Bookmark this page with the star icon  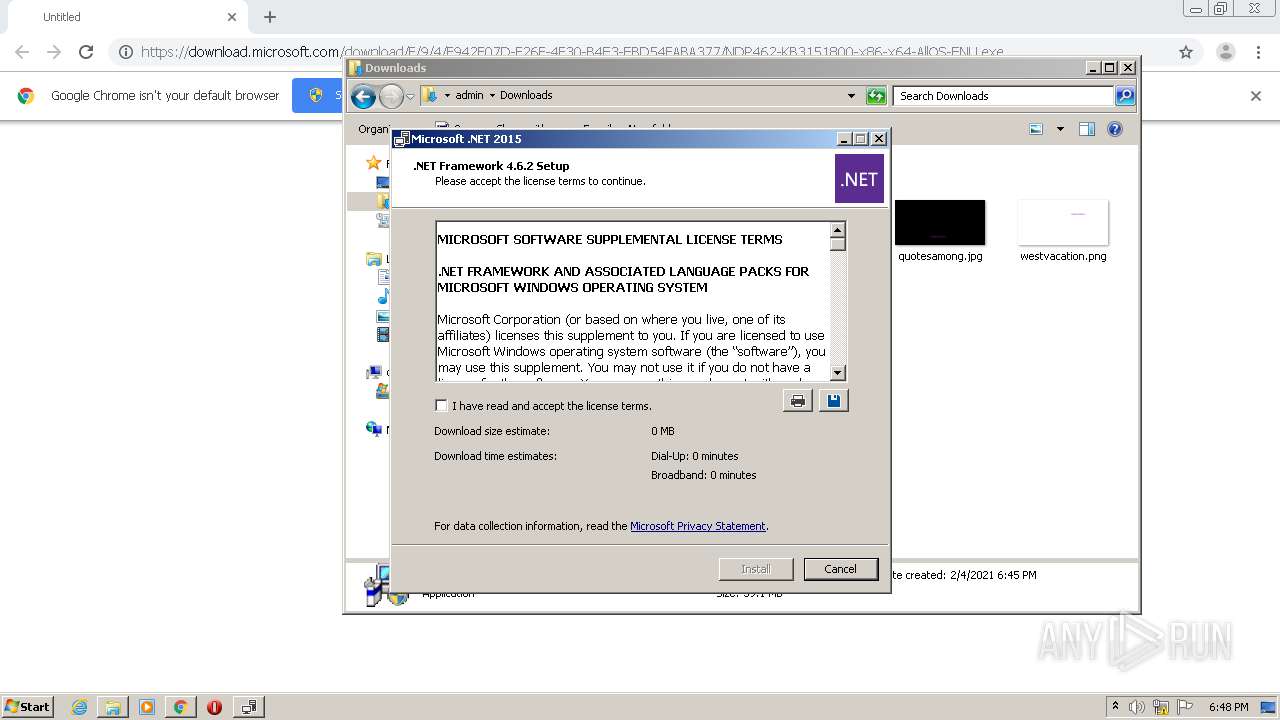[1186, 52]
